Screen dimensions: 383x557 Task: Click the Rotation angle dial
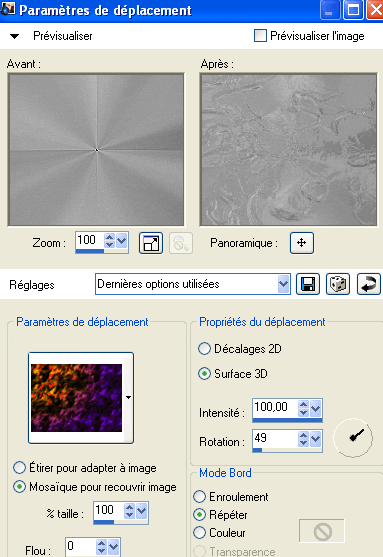click(353, 438)
